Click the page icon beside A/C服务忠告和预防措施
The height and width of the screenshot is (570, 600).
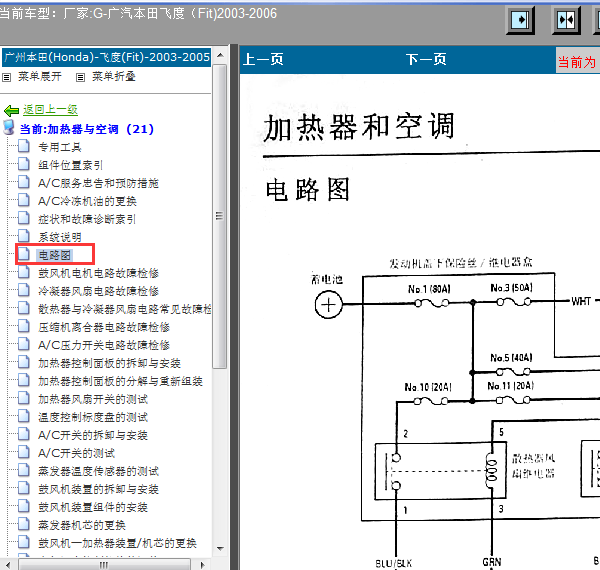pos(24,182)
